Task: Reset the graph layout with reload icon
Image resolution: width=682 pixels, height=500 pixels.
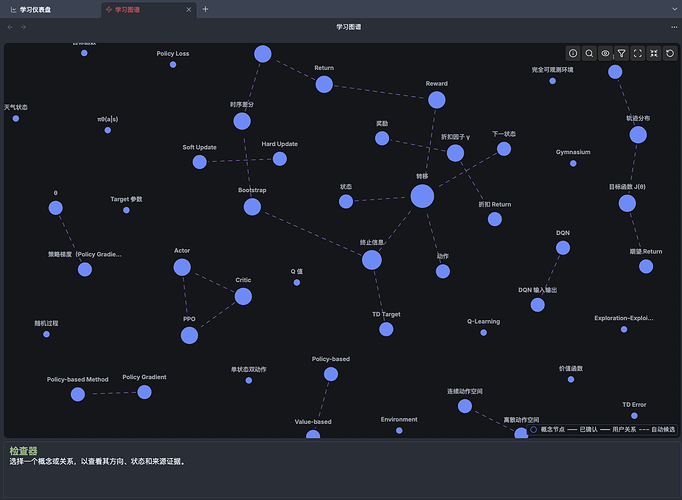Action: [x=670, y=53]
